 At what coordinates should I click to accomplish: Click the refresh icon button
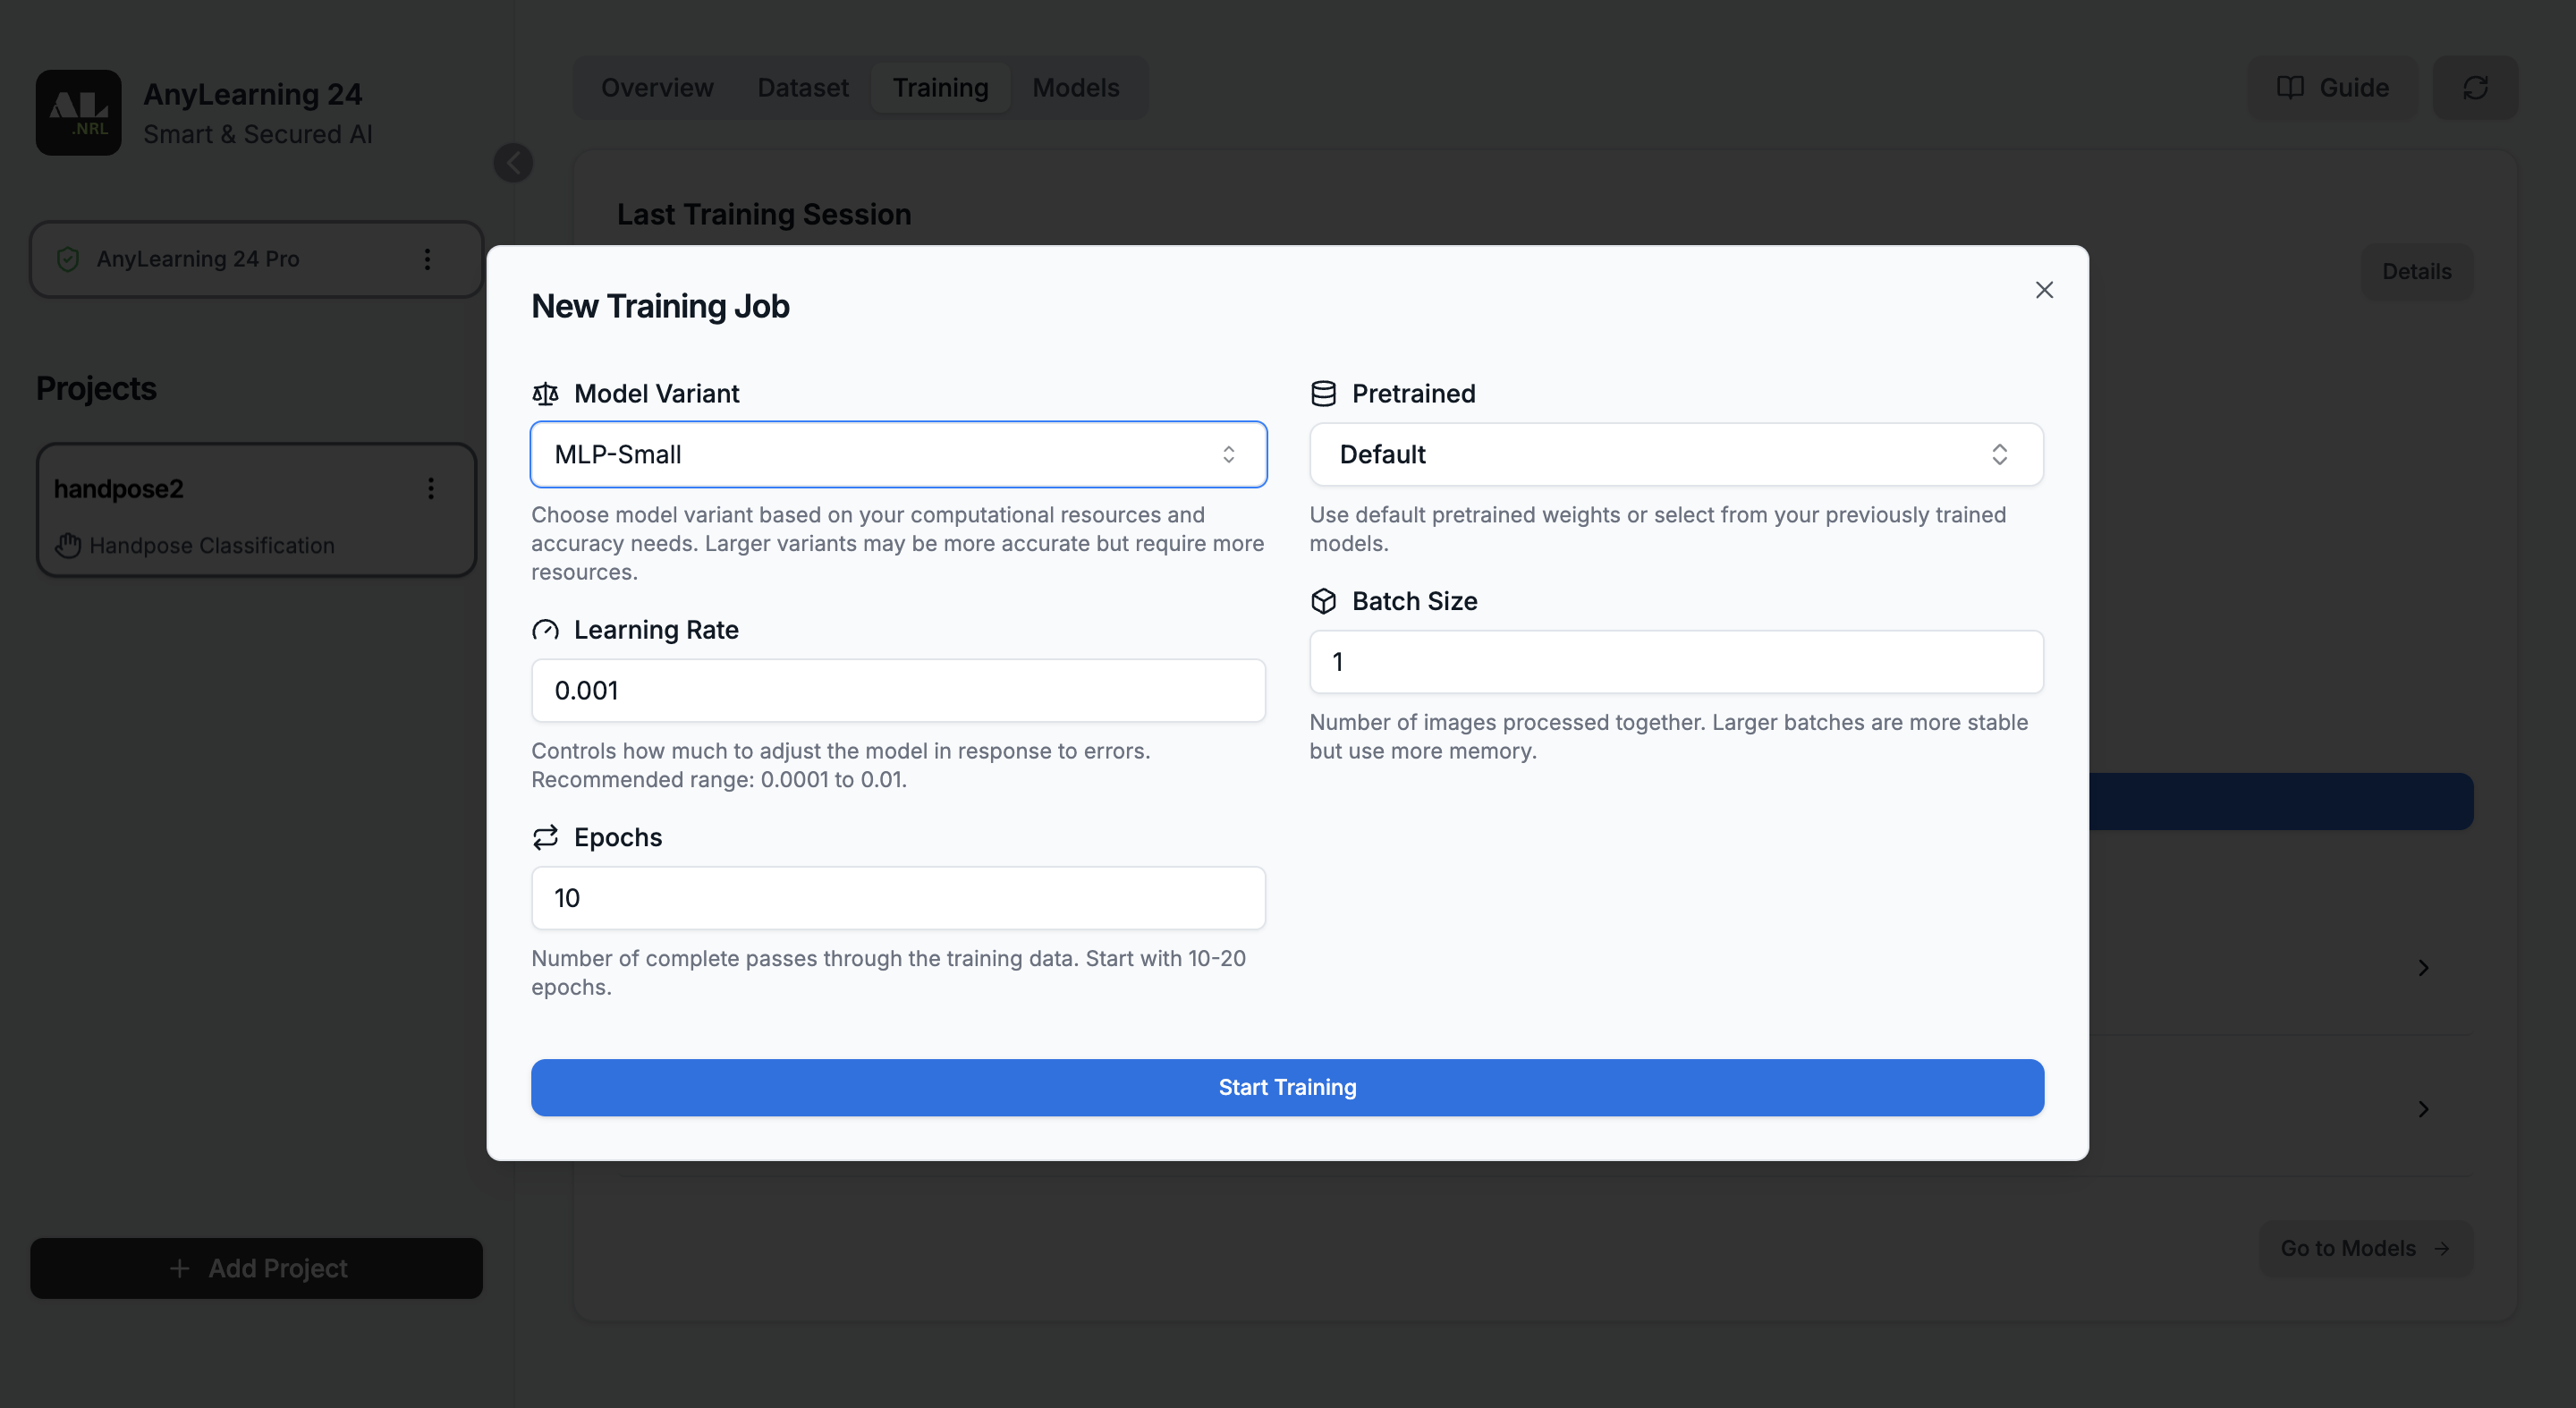(2475, 88)
